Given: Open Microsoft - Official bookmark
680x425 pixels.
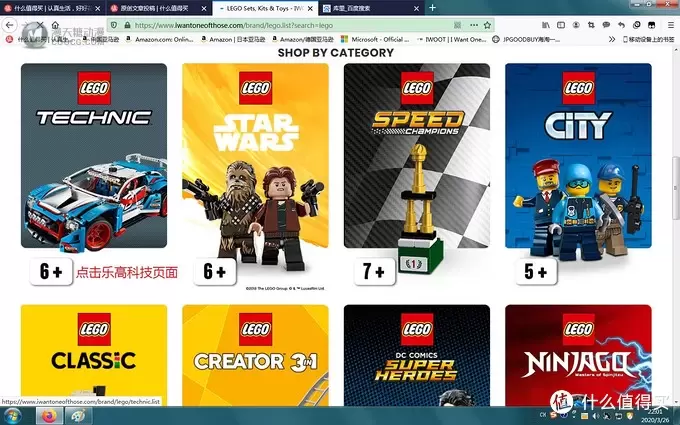Looking at the screenshot, I should 375,39.
